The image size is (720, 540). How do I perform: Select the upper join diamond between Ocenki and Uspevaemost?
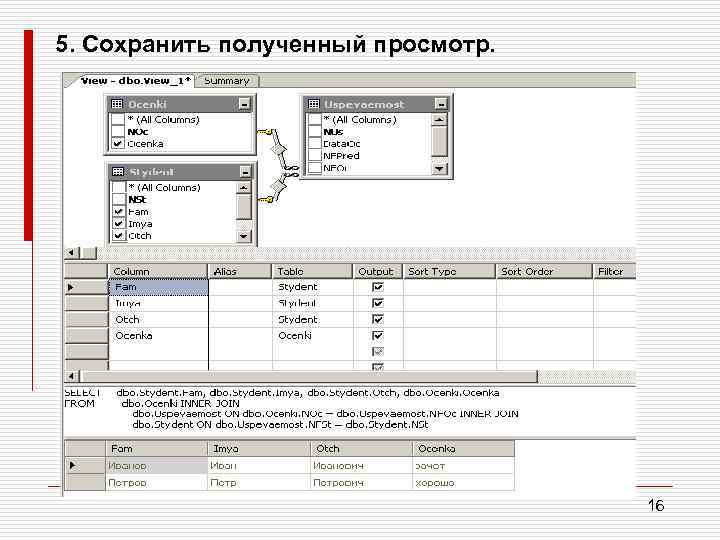(279, 150)
